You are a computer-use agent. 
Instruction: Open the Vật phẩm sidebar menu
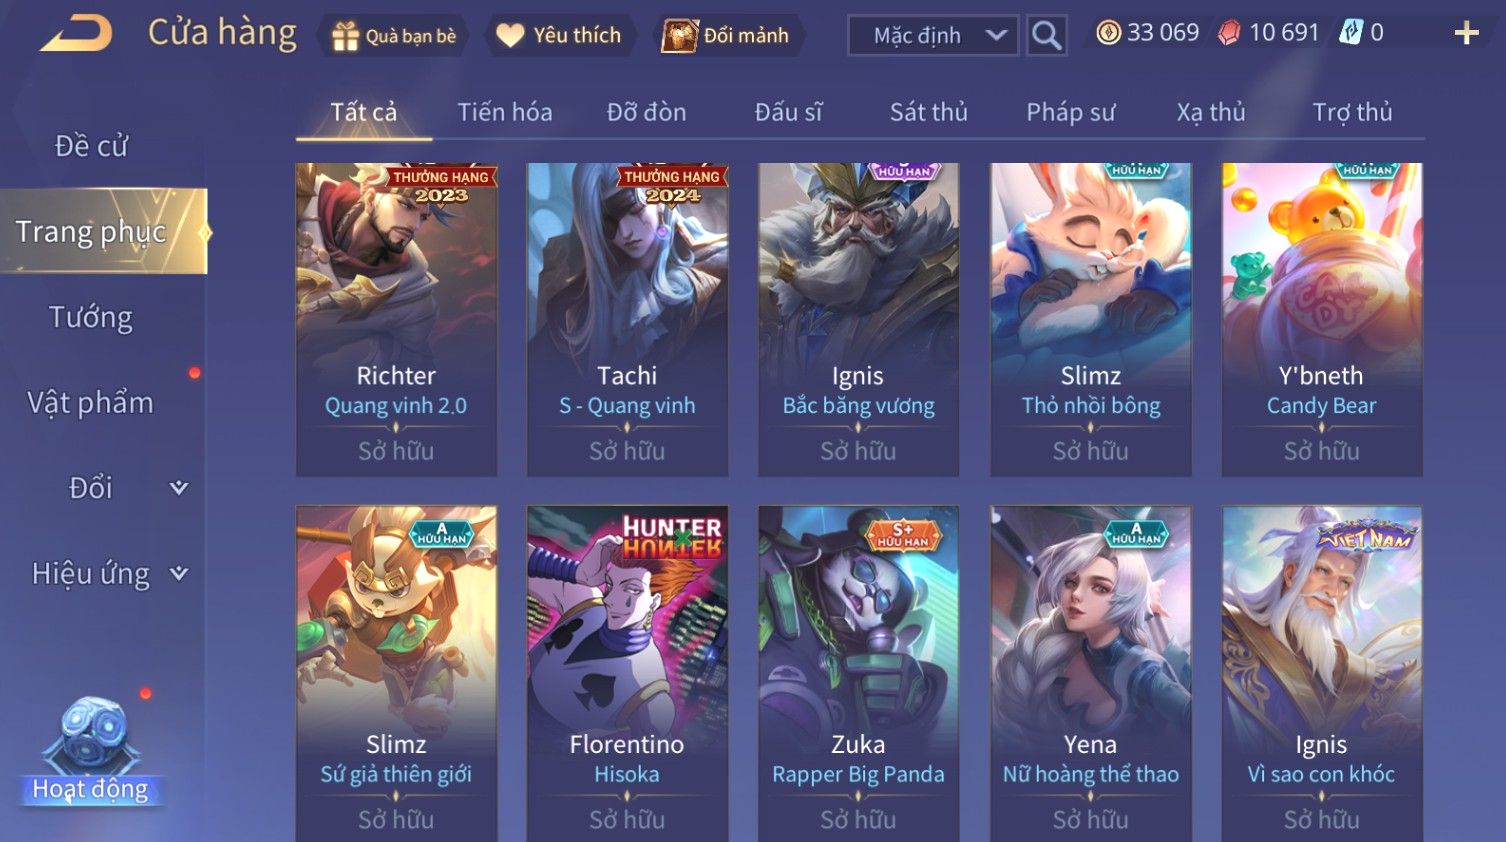91,402
